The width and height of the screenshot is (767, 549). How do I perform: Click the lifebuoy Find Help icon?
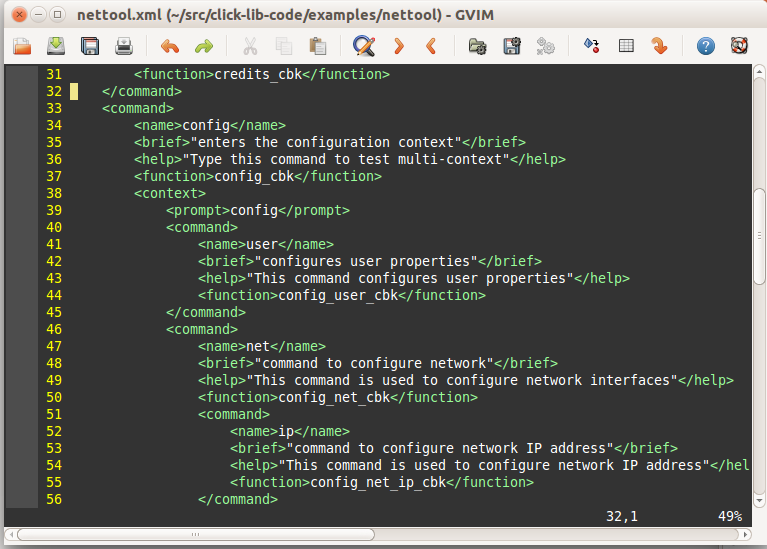739,46
